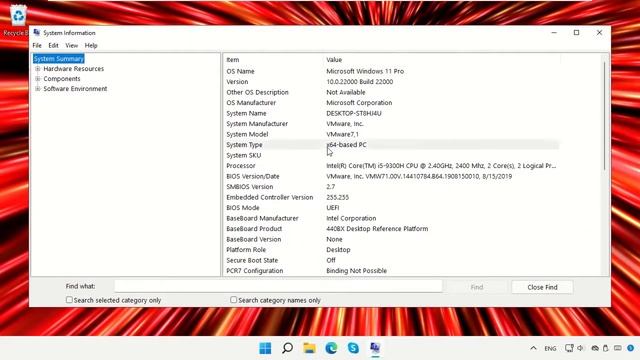640x360 pixels.
Task: Click value DESKTOP-ST8HJ4U
Action: [354, 113]
